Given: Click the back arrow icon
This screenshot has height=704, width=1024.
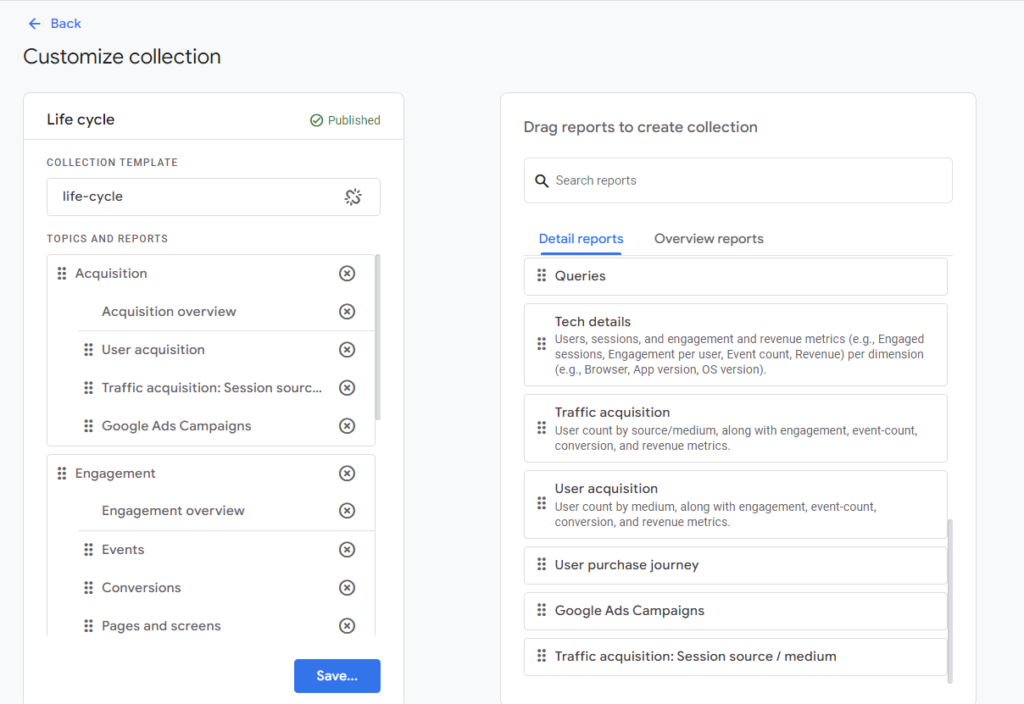Looking at the screenshot, I should (35, 24).
